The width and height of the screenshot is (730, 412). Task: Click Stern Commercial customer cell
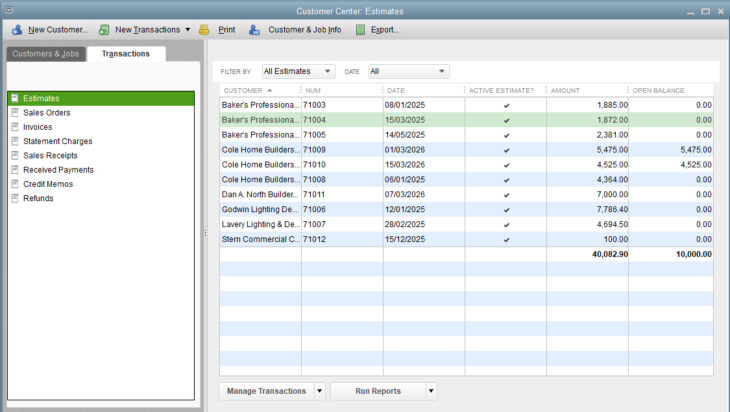point(260,239)
